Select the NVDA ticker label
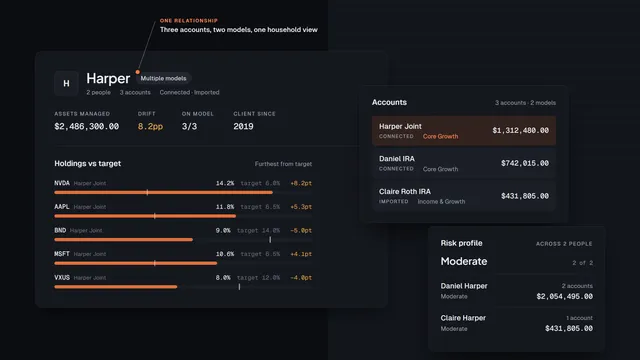This screenshot has width=640, height=360. 62,183
